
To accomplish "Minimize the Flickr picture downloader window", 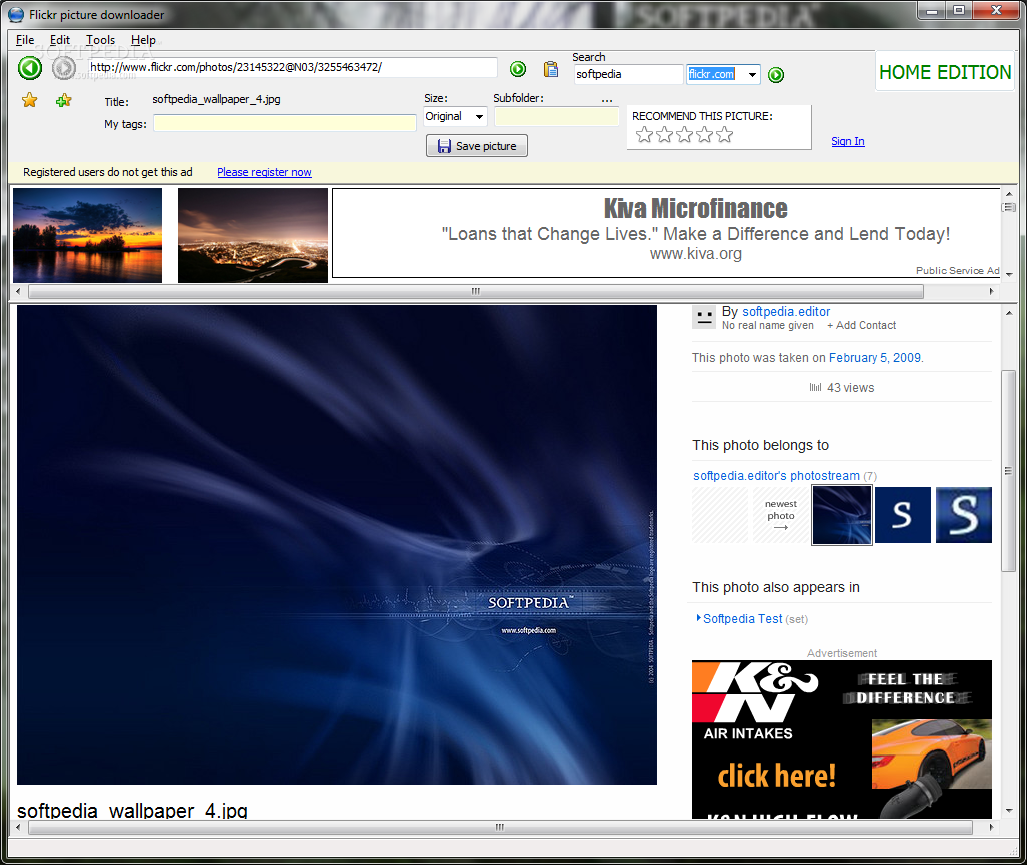I will click(x=931, y=10).
